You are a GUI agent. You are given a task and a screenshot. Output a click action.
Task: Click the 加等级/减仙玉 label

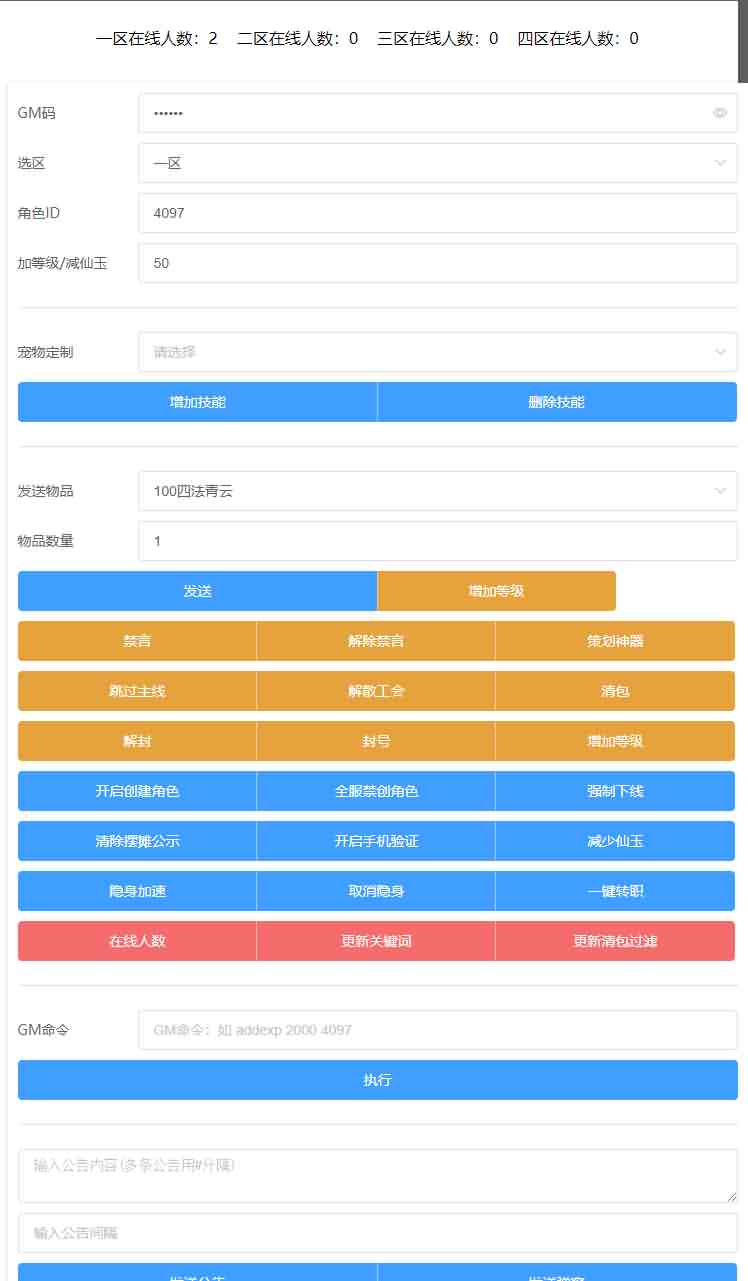(62, 263)
